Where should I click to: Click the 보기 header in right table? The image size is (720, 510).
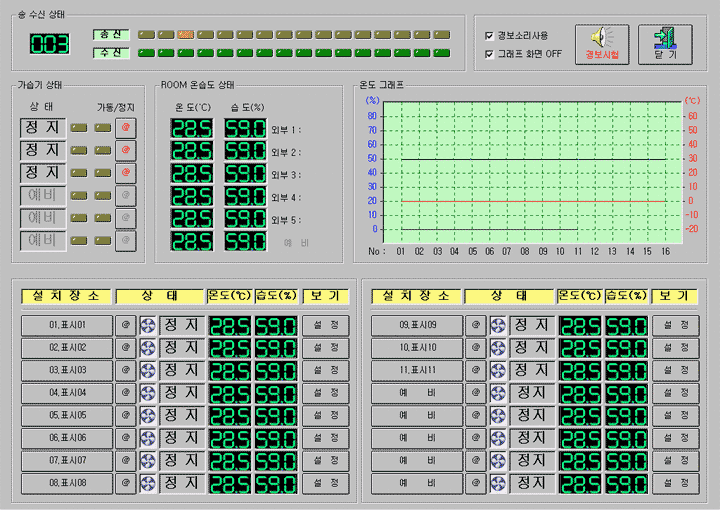coord(676,296)
